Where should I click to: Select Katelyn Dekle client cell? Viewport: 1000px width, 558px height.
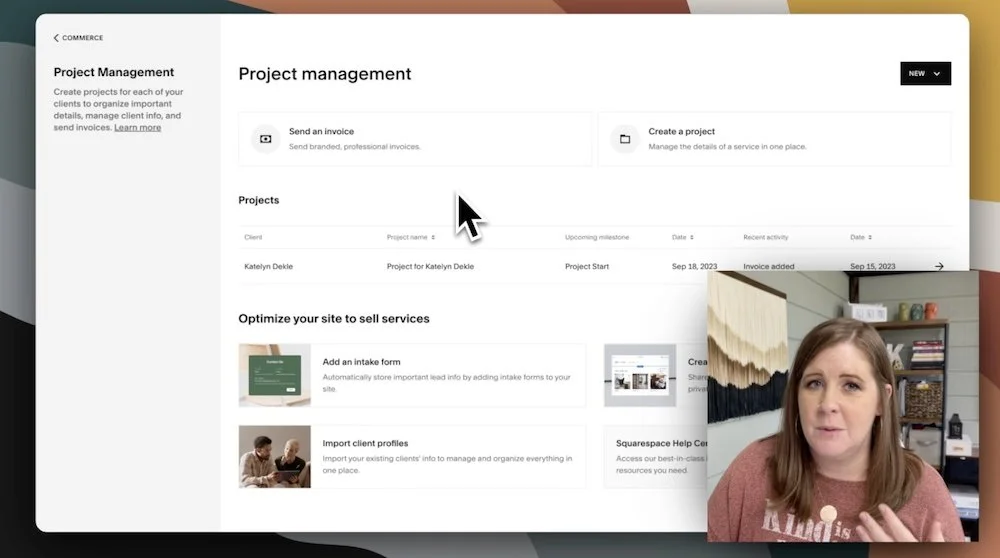[268, 267]
